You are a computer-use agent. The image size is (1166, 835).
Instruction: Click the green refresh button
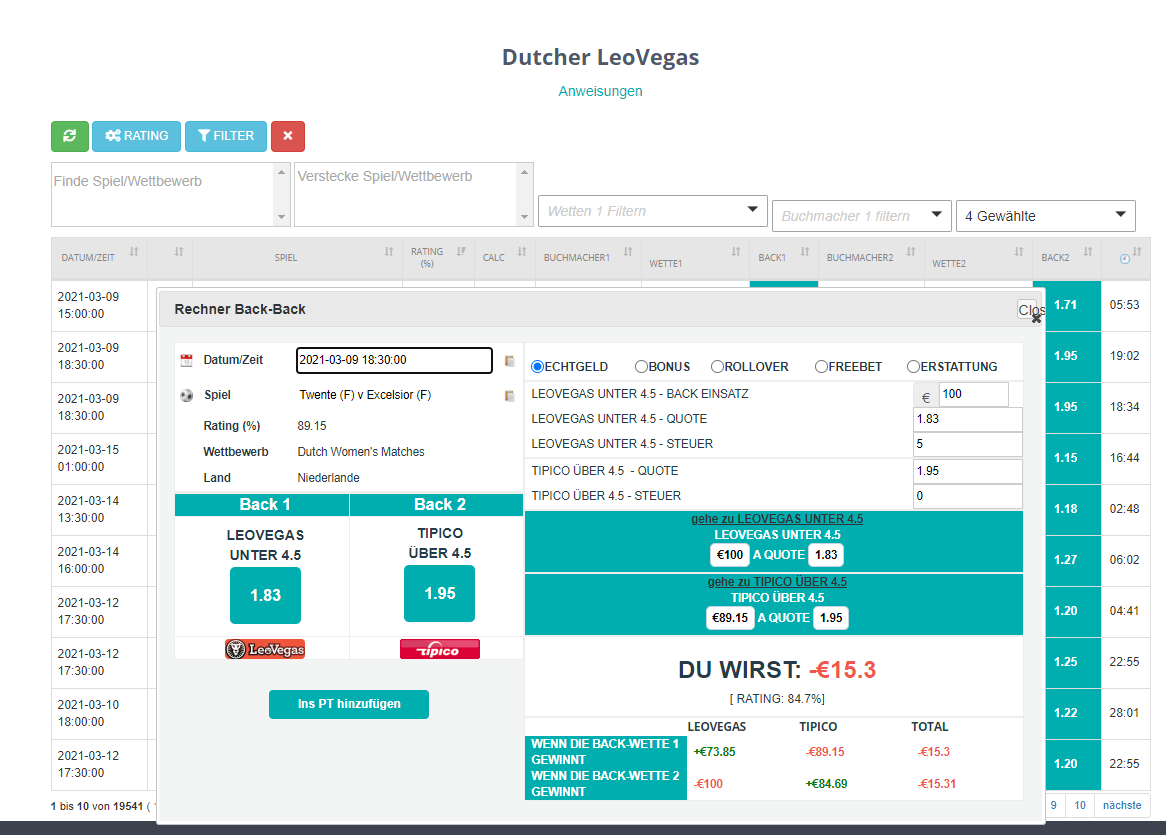70,136
